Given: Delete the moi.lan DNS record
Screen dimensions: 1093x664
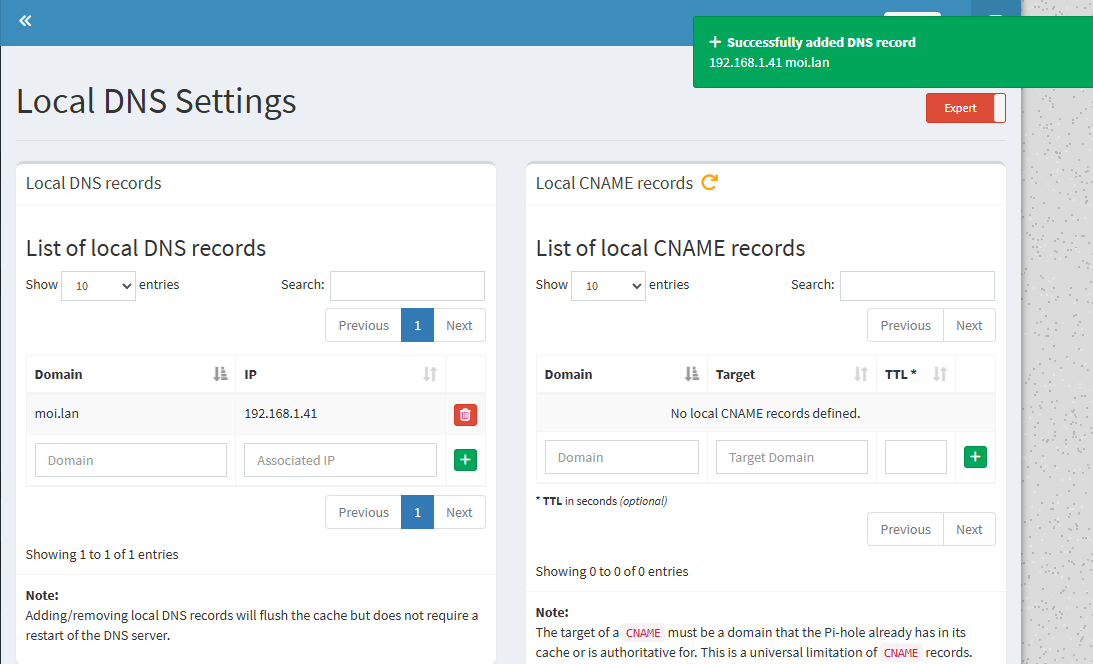Looking at the screenshot, I should (465, 414).
